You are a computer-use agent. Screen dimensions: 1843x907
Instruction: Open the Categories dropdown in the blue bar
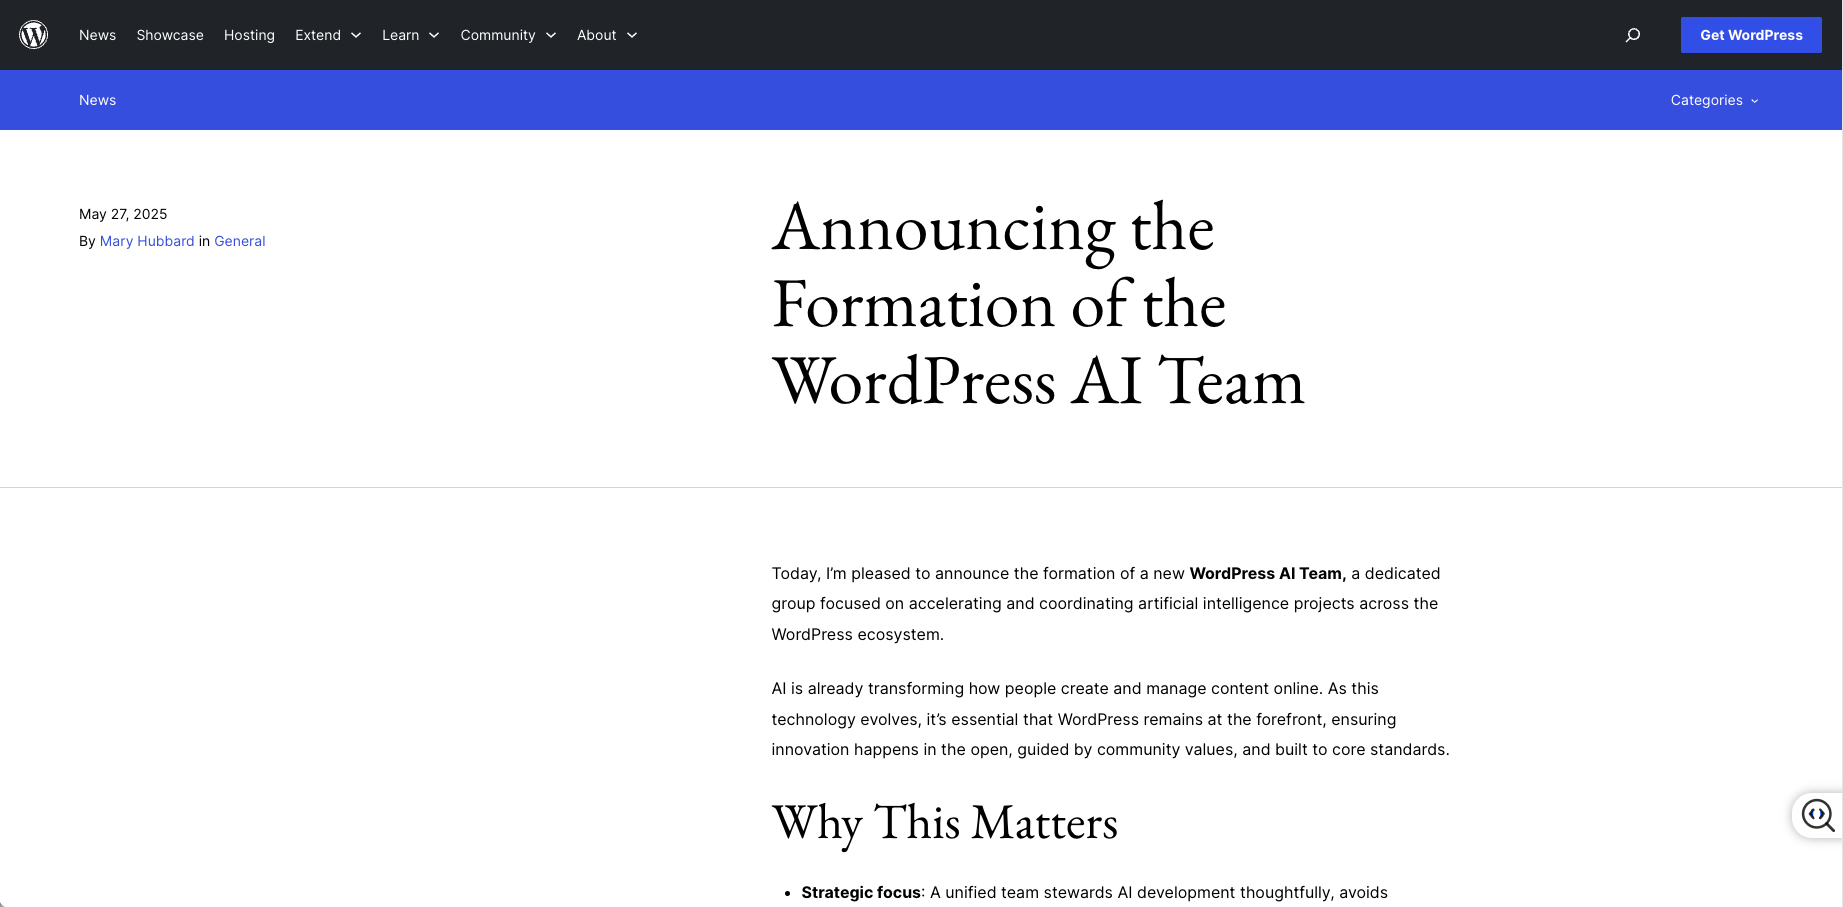(x=1714, y=100)
